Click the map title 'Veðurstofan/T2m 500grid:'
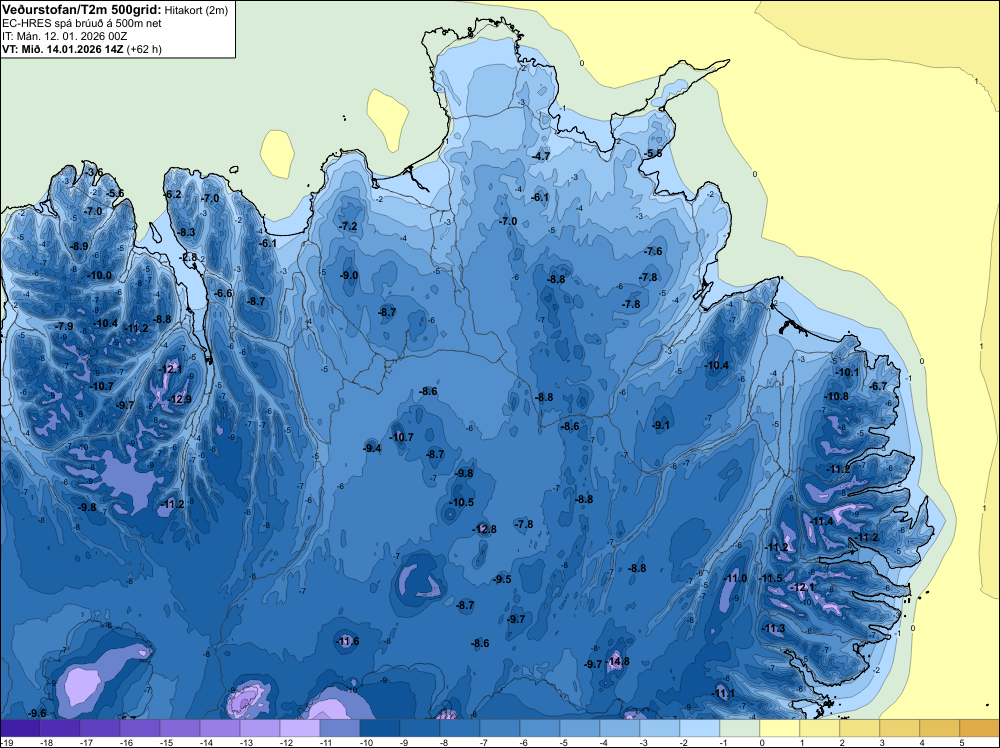1000x748 pixels. tap(82, 10)
